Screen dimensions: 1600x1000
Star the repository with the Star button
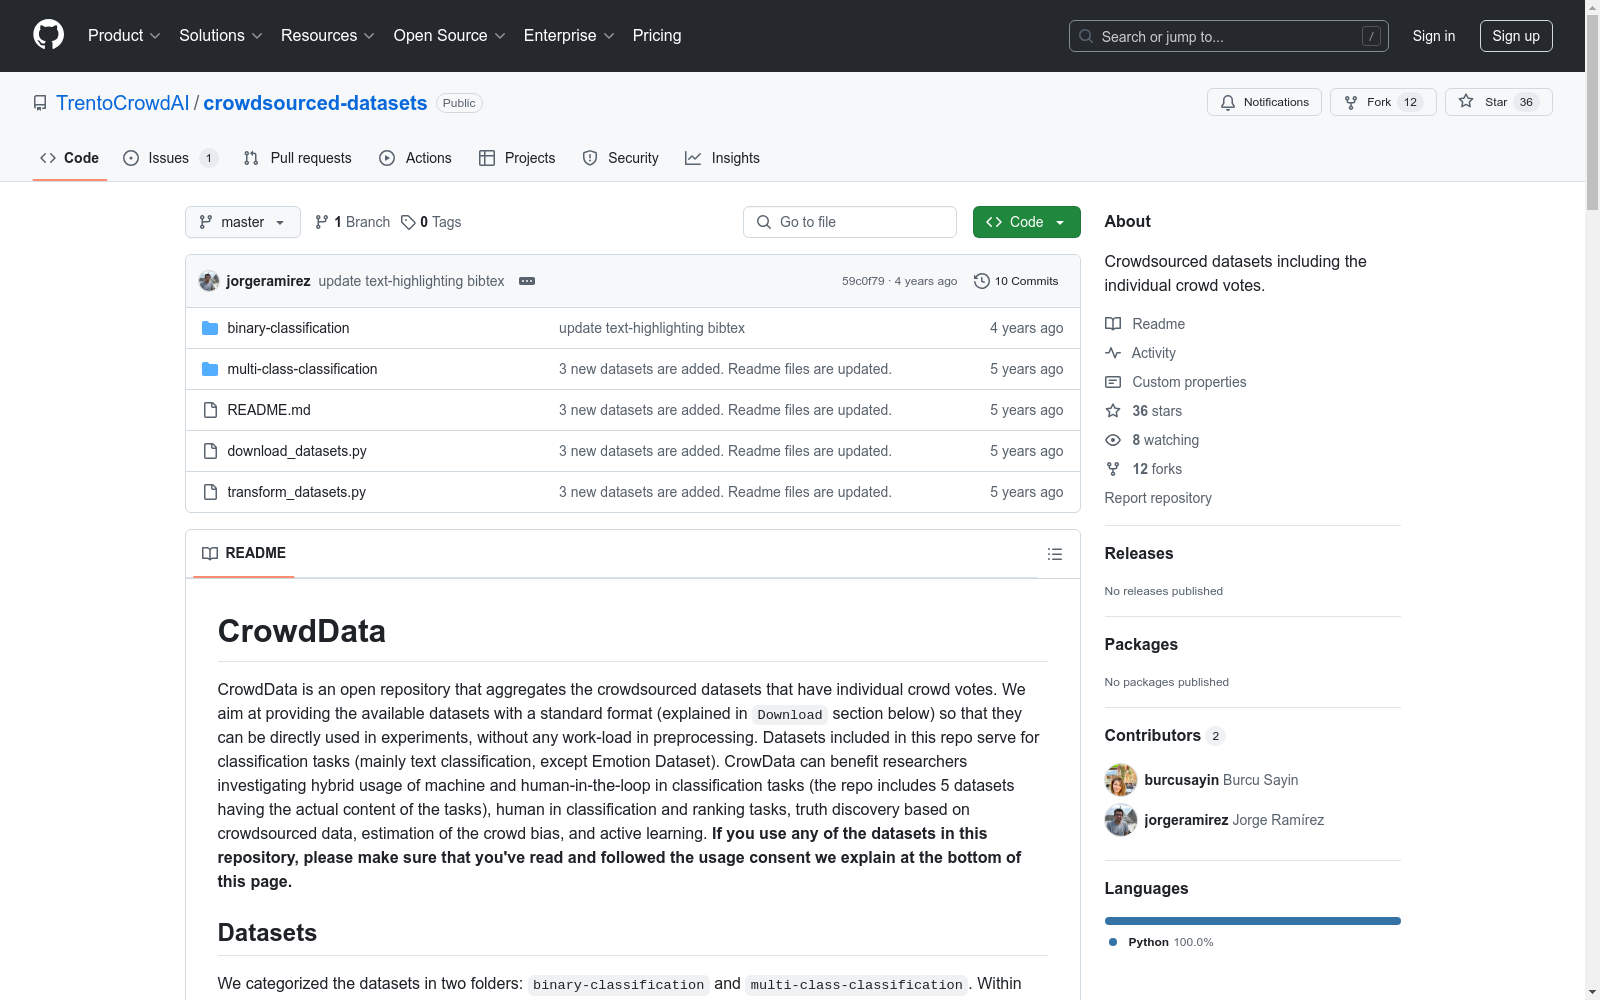coord(1498,102)
